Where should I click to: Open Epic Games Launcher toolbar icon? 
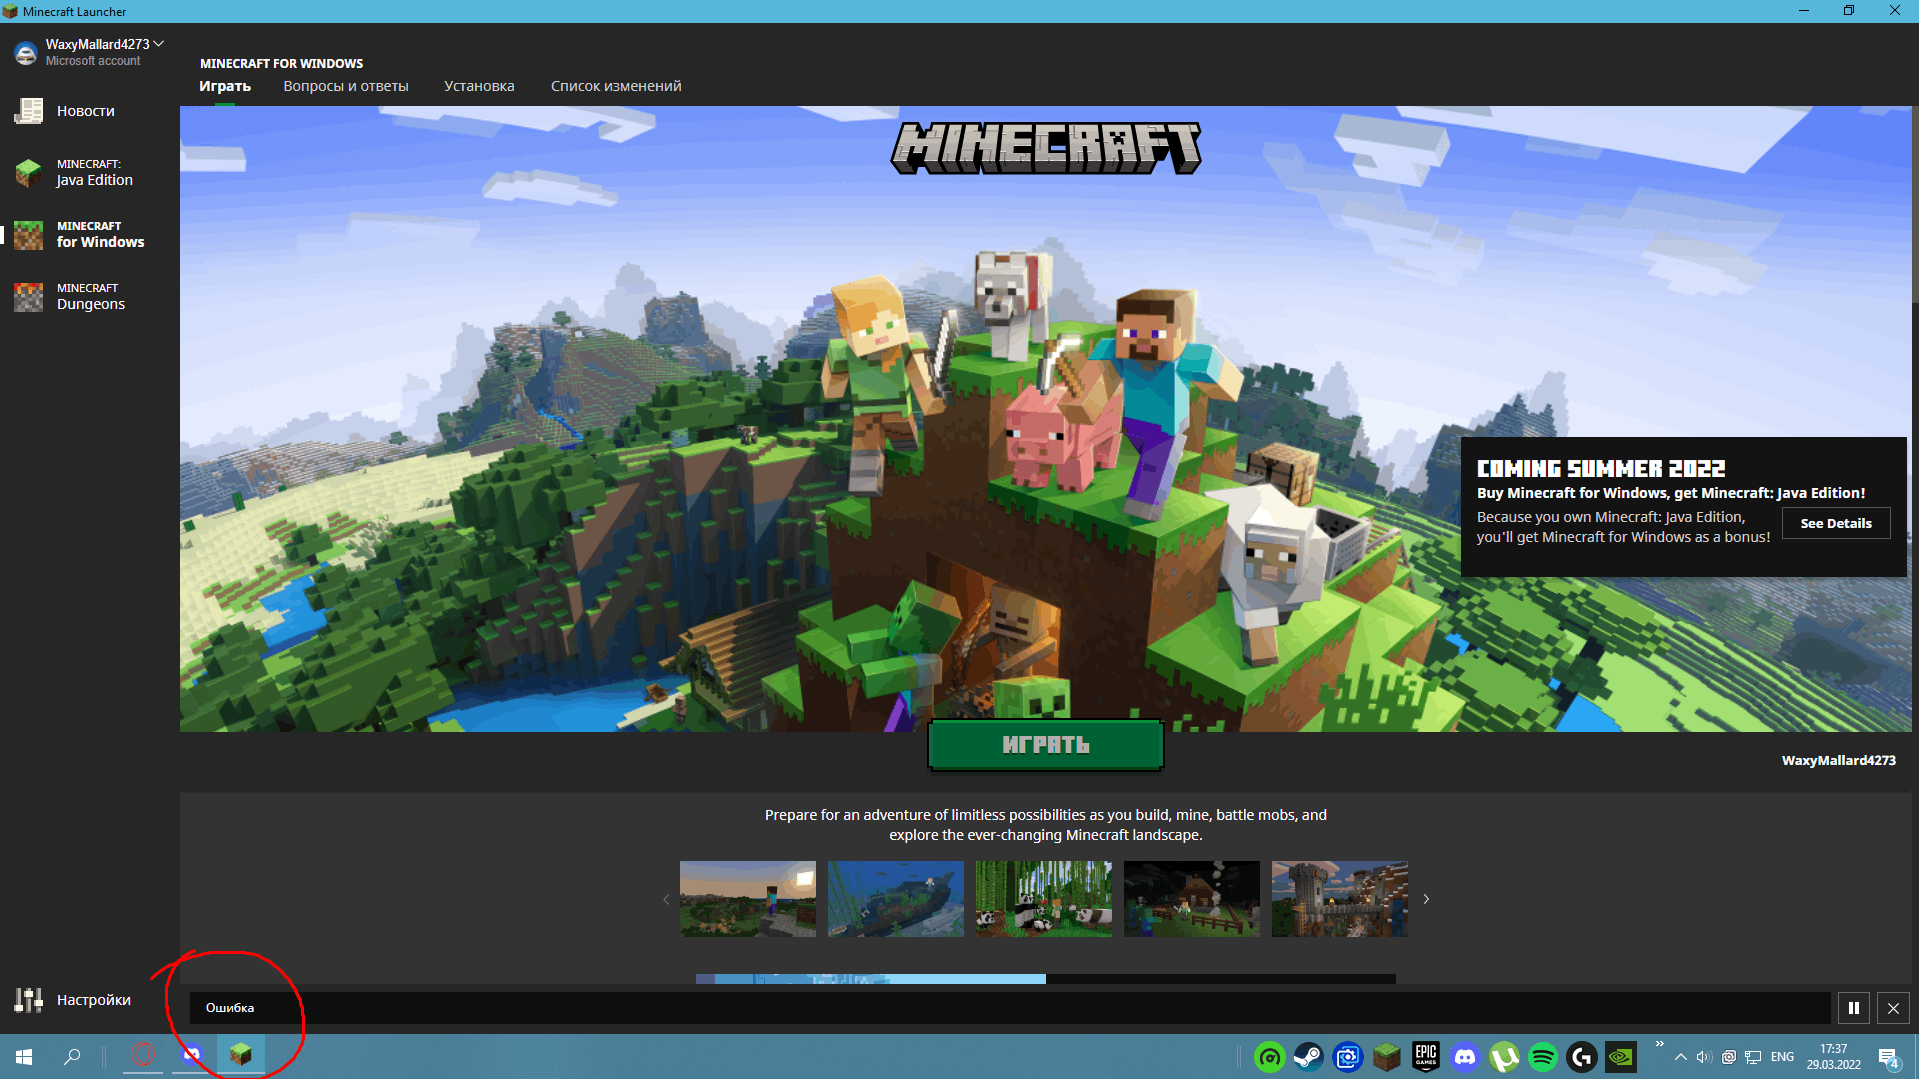[x=1425, y=1057]
